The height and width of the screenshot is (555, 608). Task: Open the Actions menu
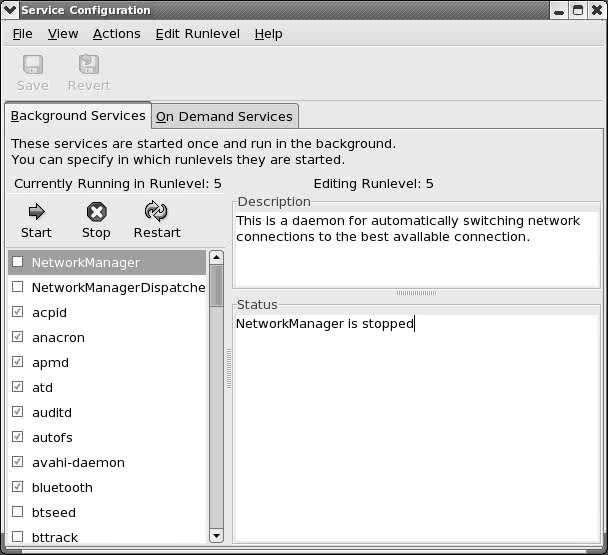click(x=117, y=34)
